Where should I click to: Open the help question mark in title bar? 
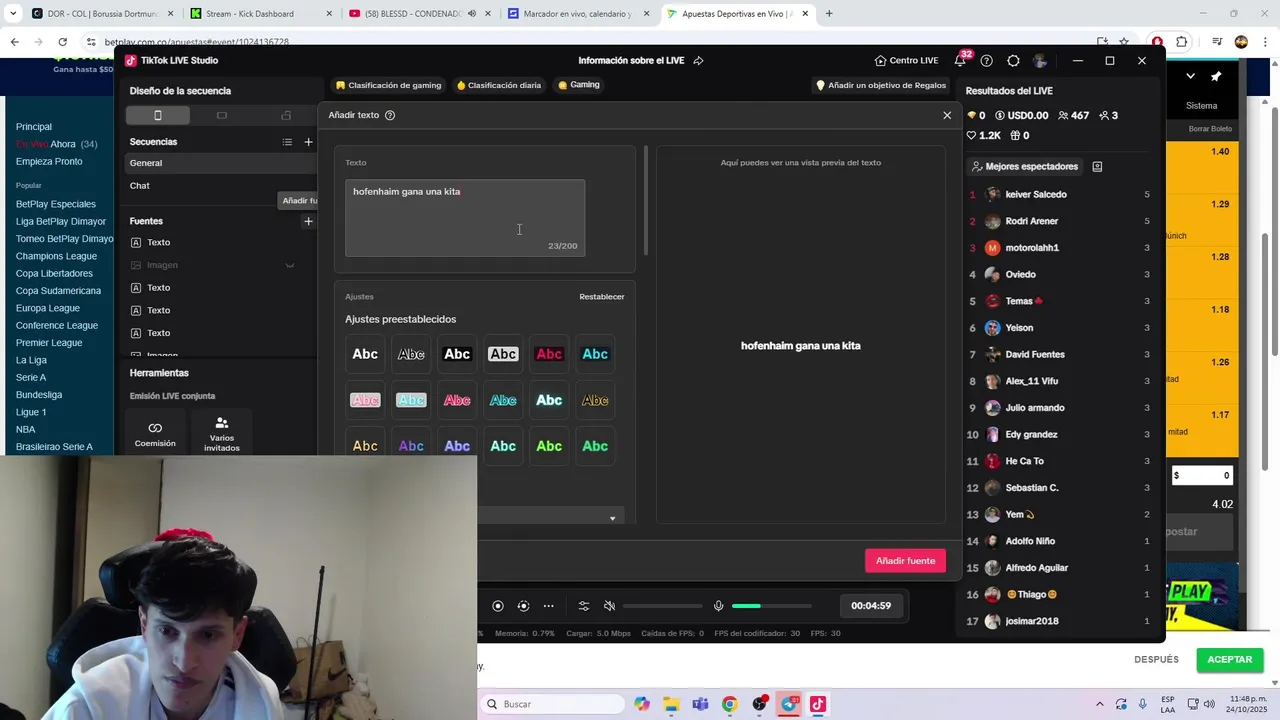987,61
